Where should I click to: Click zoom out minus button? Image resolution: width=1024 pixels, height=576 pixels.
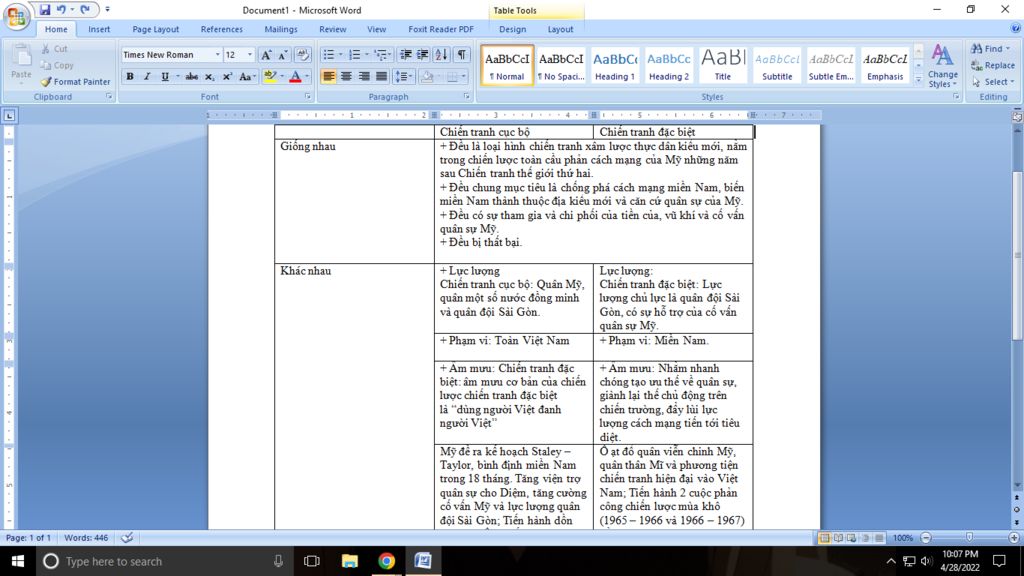point(925,537)
